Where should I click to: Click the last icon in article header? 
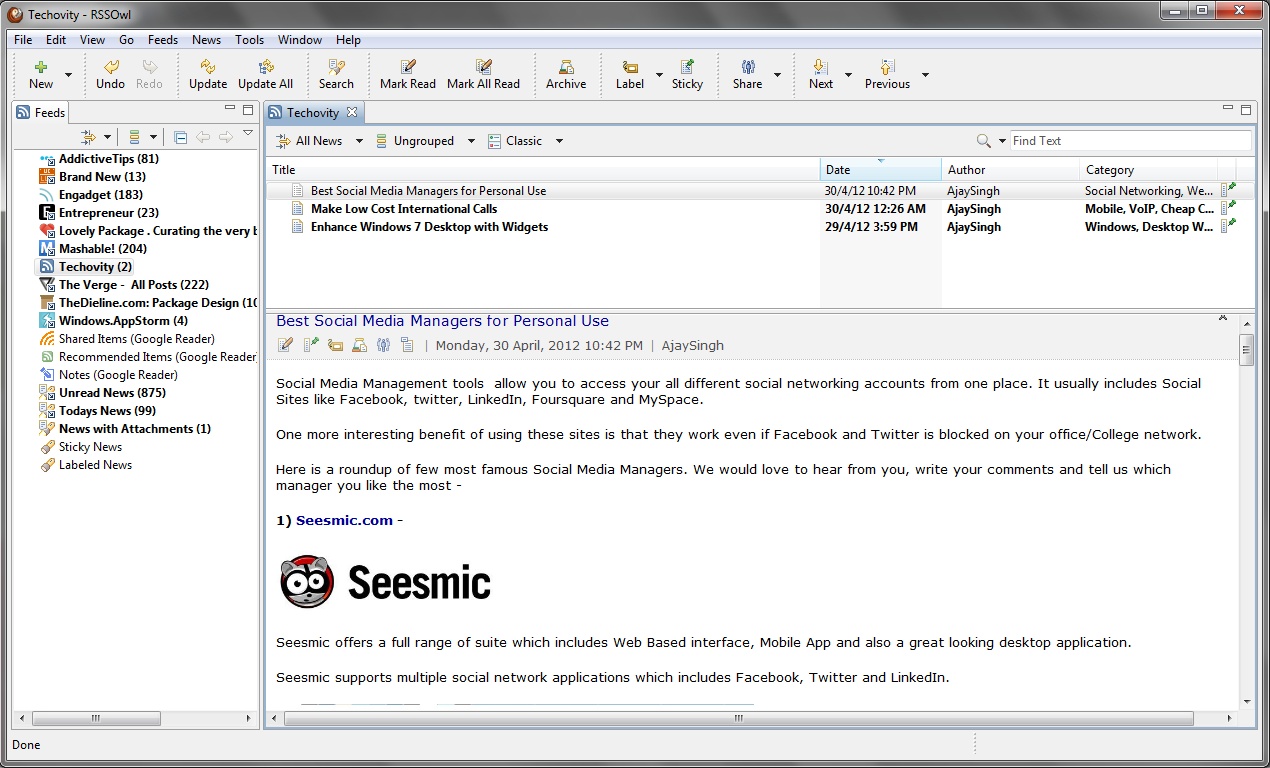click(407, 346)
